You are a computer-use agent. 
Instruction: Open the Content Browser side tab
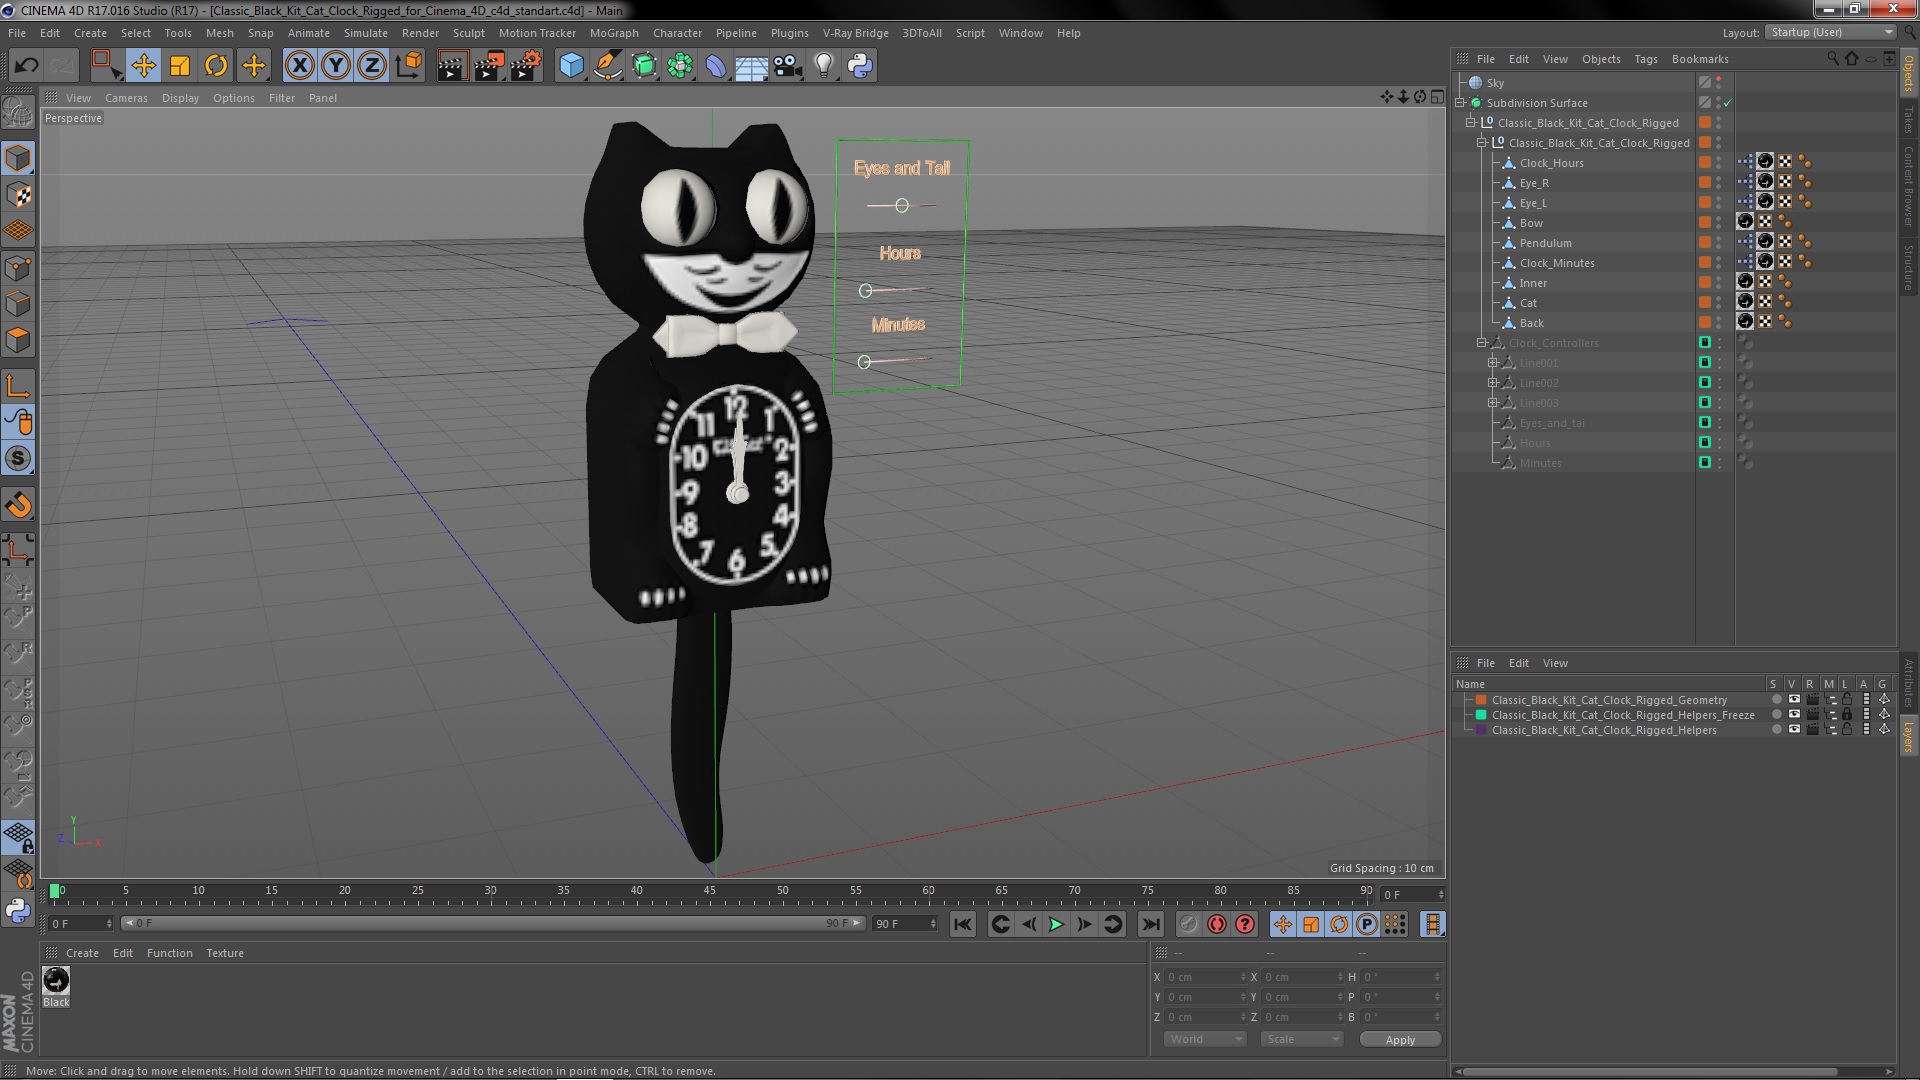[x=1908, y=186]
